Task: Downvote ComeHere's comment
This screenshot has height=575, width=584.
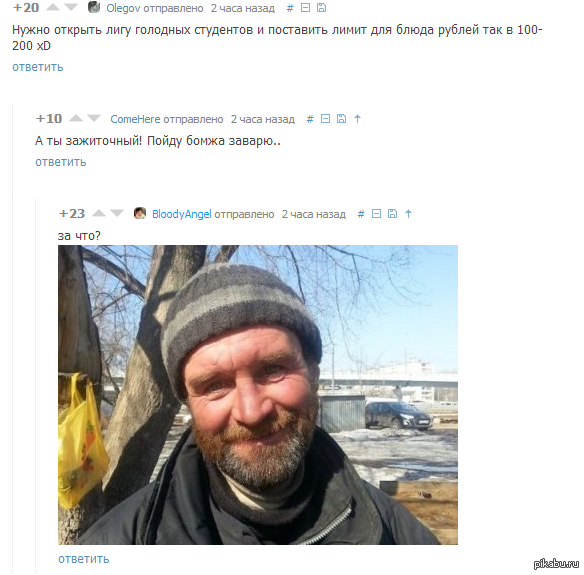Action: point(93,118)
